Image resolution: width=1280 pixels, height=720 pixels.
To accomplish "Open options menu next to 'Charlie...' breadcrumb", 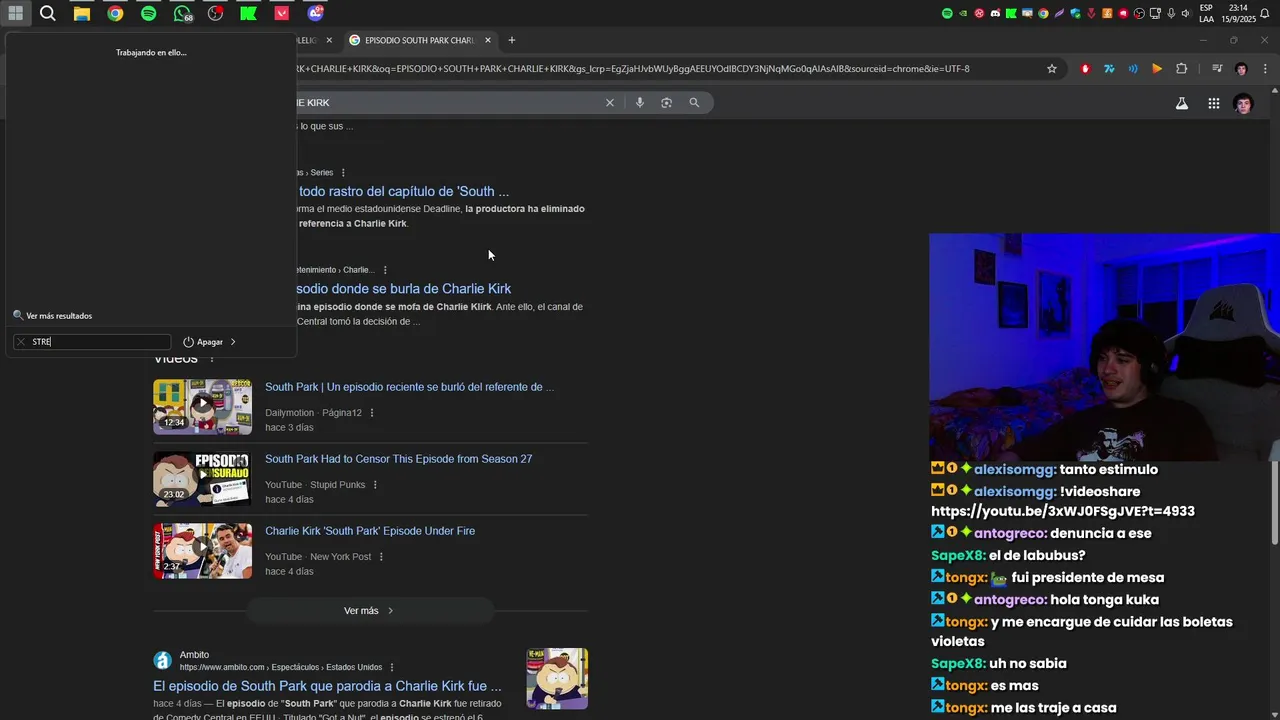I will pos(385,270).
